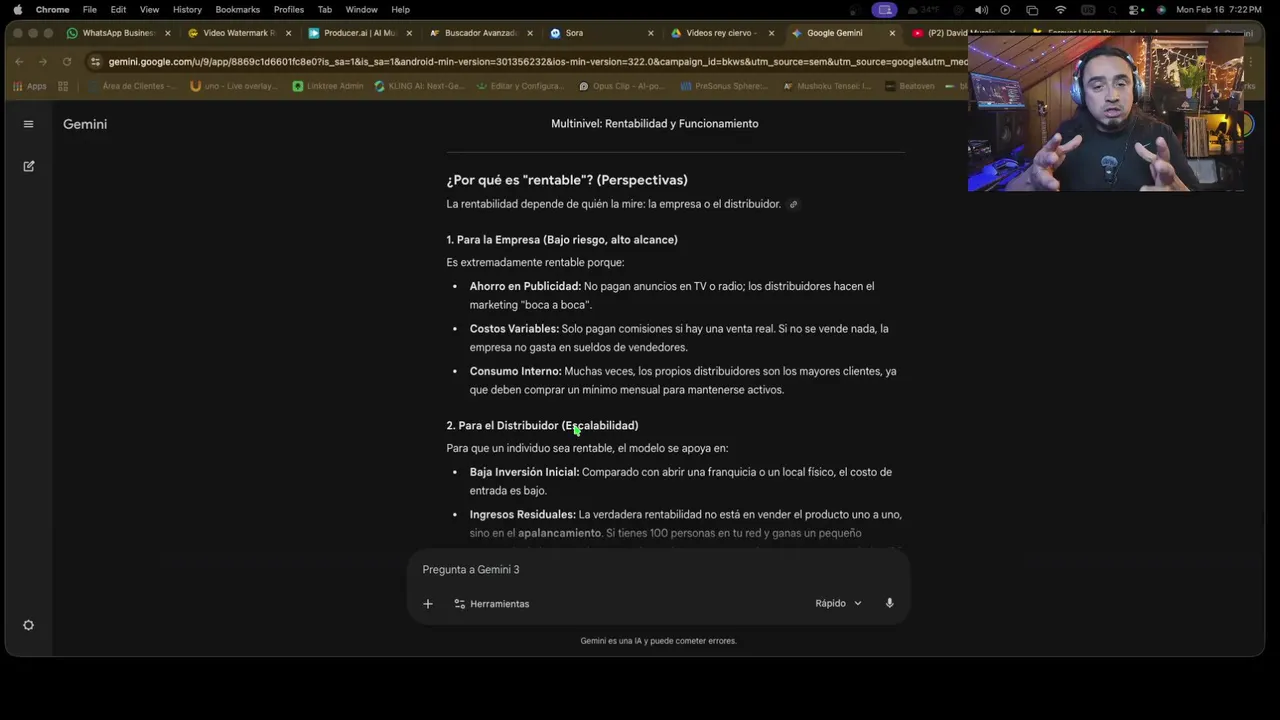Open the 'PreSonus Sphere' bookmark
Viewport: 1280px width, 720px height.
[x=724, y=86]
